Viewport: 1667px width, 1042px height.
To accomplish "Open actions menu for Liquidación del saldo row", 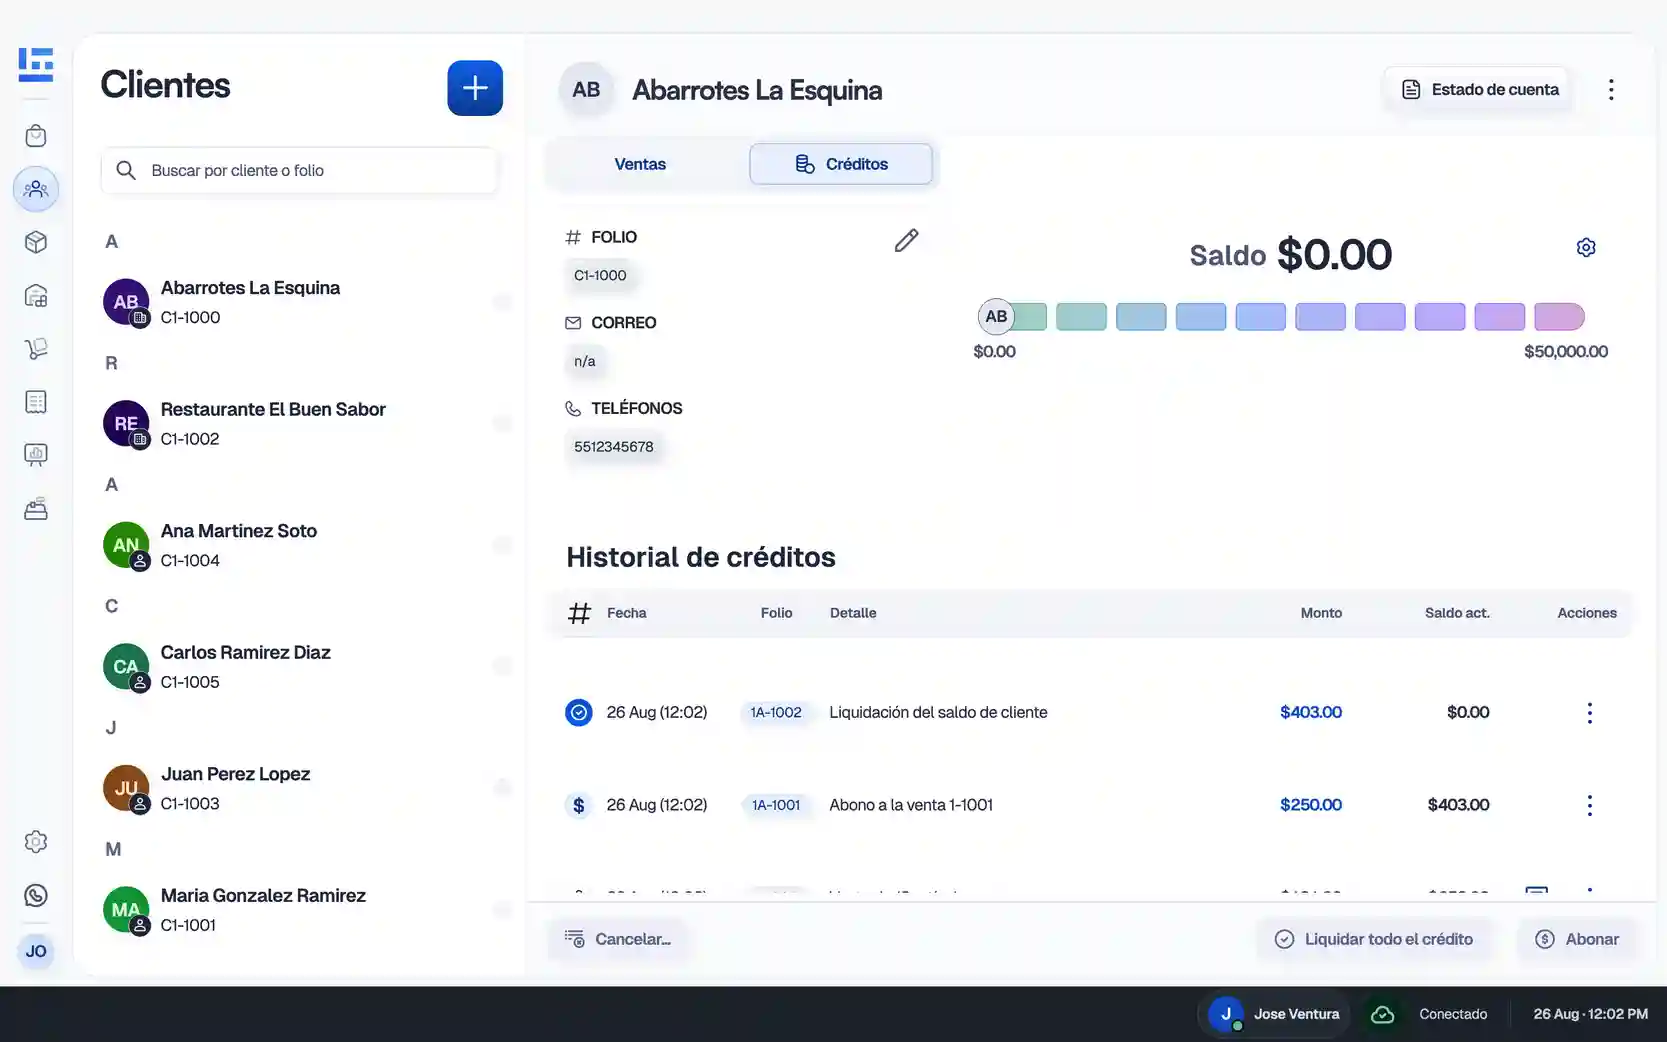I will coord(1590,713).
